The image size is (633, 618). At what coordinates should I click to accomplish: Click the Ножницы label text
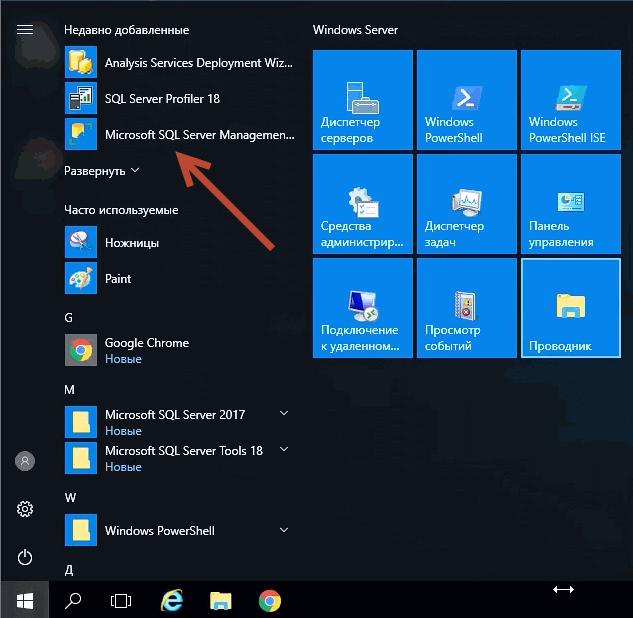(x=132, y=243)
